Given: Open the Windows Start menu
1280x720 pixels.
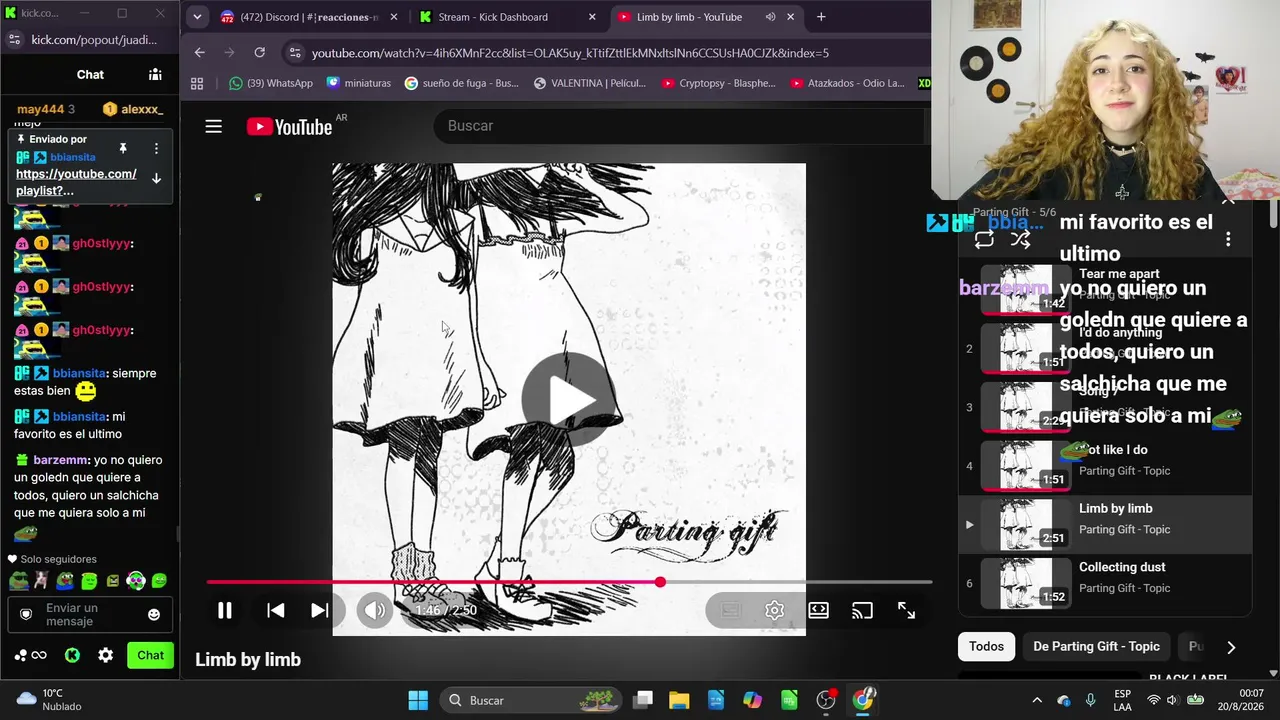Looking at the screenshot, I should coord(418,700).
